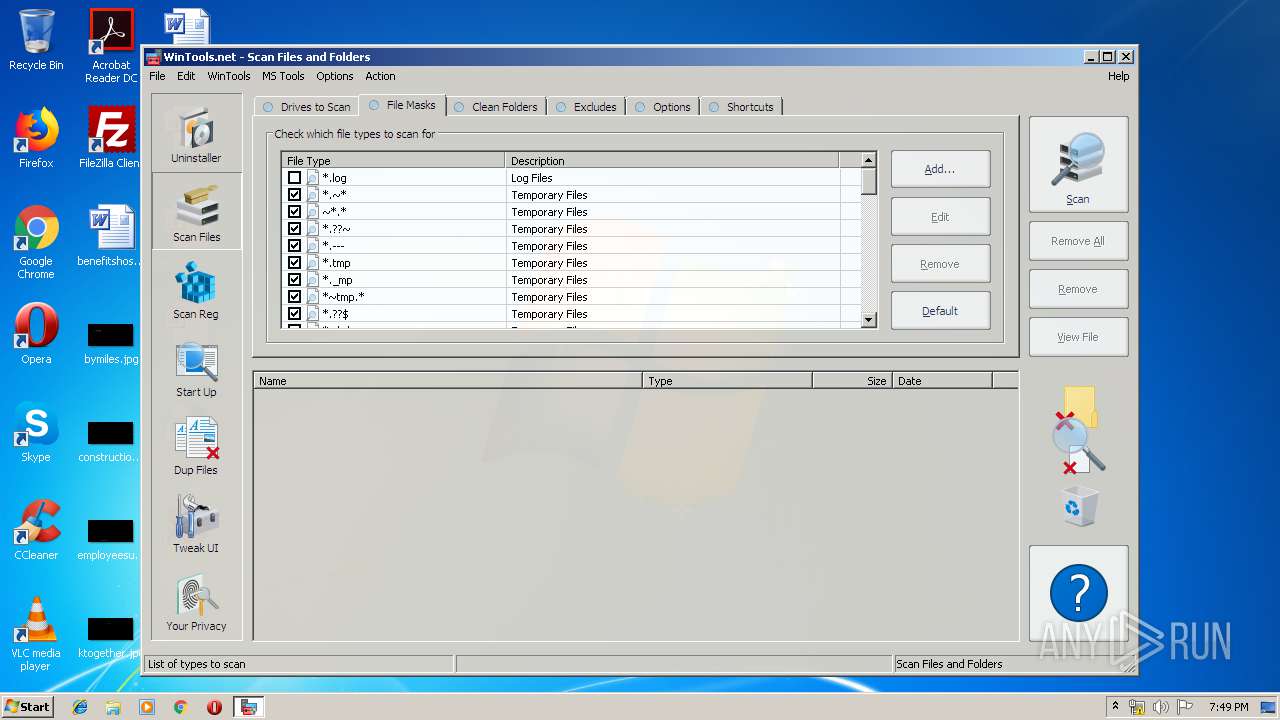Open the Start Up manager
1280x720 pixels.
pos(196,367)
